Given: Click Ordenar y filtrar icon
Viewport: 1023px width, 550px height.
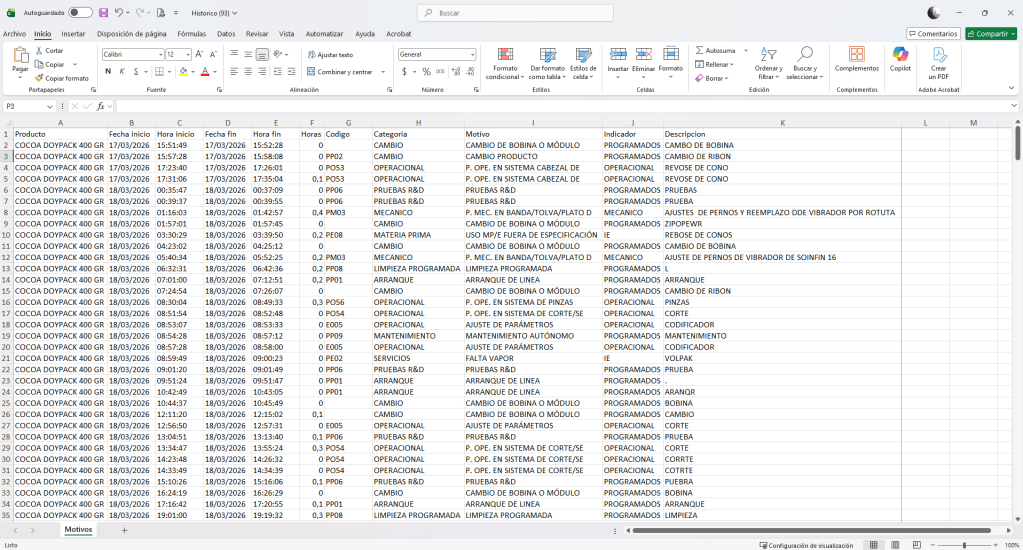Looking at the screenshot, I should click(x=768, y=55).
